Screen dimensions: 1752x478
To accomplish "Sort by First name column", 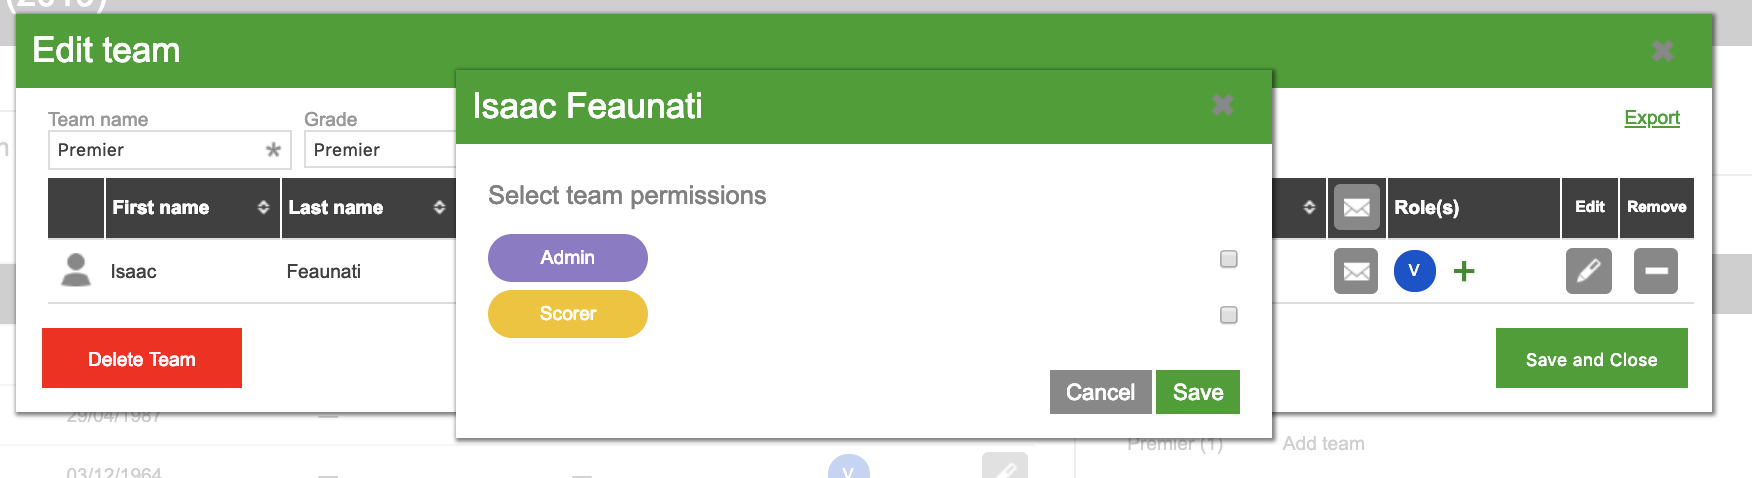I will [263, 207].
